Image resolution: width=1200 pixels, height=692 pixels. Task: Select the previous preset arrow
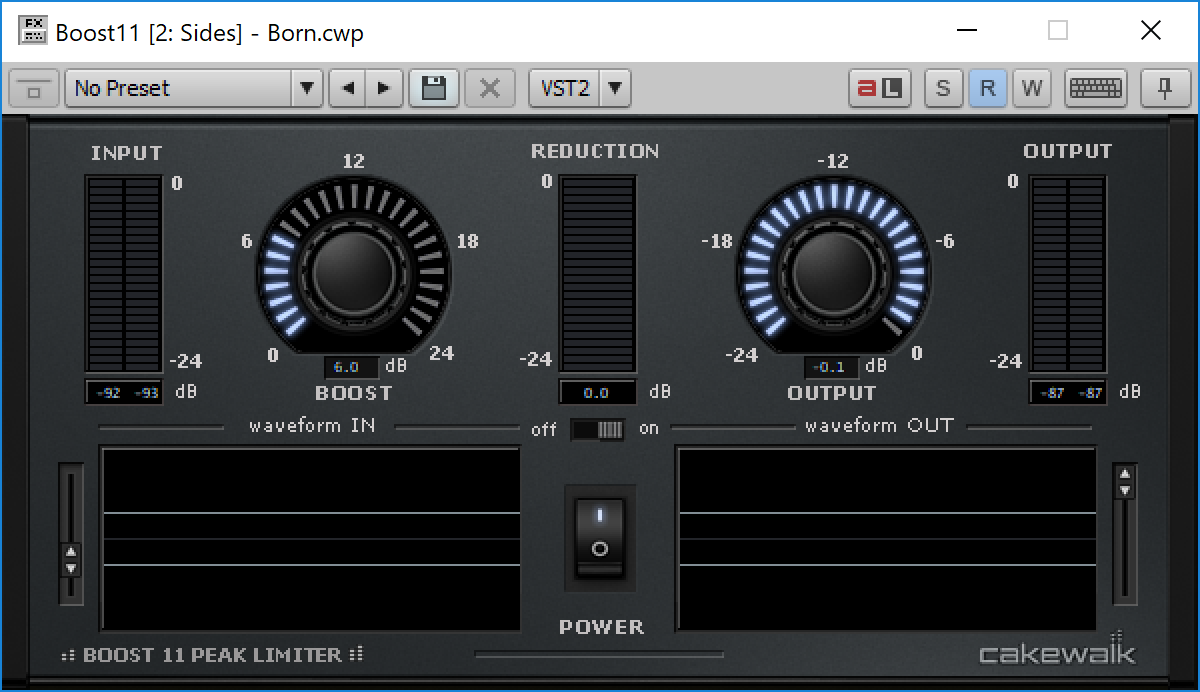tap(347, 88)
